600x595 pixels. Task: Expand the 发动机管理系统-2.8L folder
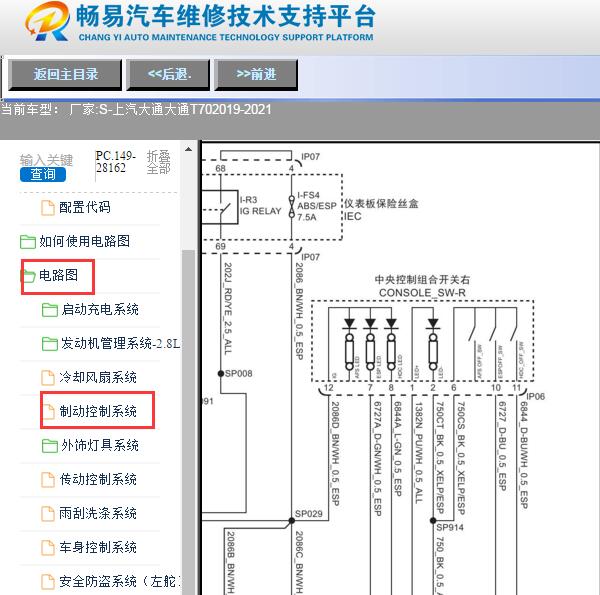coord(120,343)
